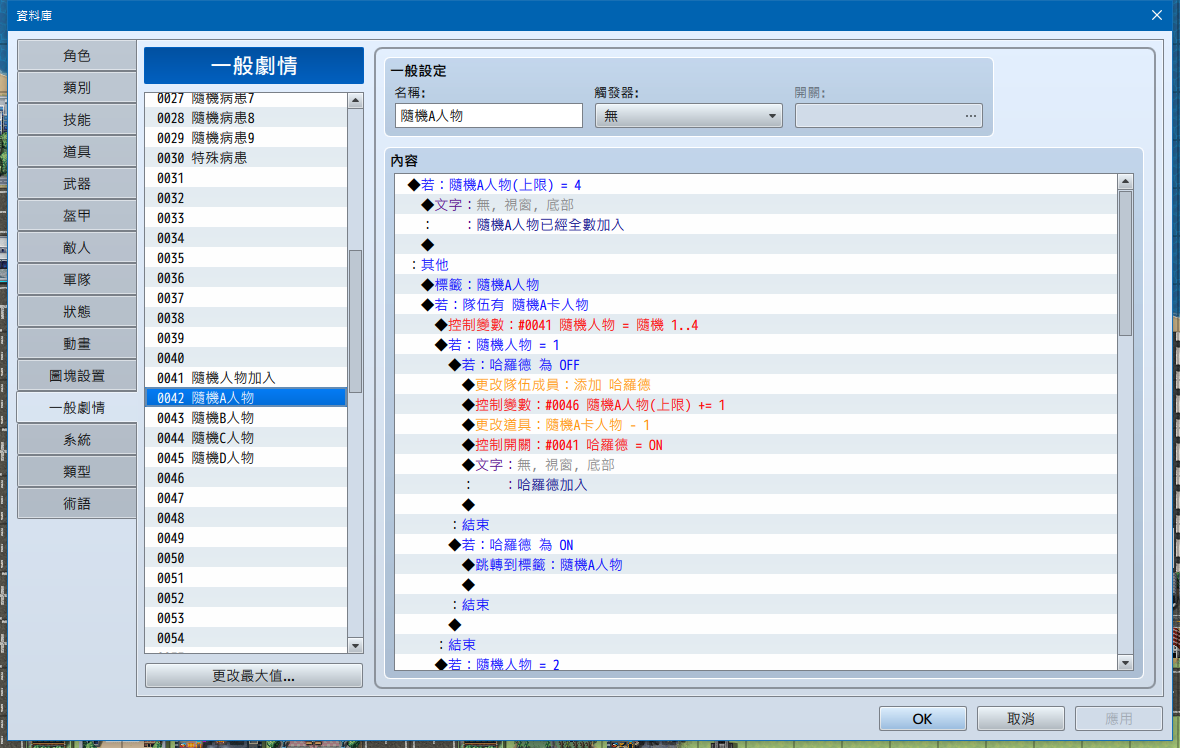Click the content panel scroll-down arrow
Image resolution: width=1180 pixels, height=748 pixels.
pyautogui.click(x=1126, y=663)
